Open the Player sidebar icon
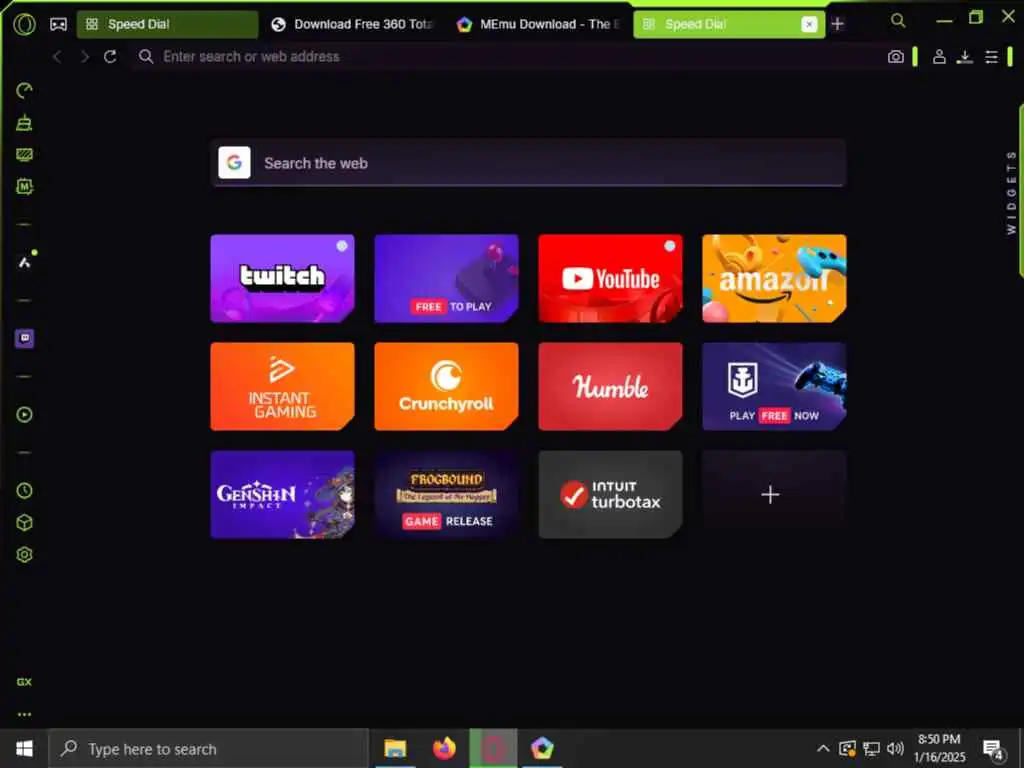The height and width of the screenshot is (768, 1024). pos(24,414)
